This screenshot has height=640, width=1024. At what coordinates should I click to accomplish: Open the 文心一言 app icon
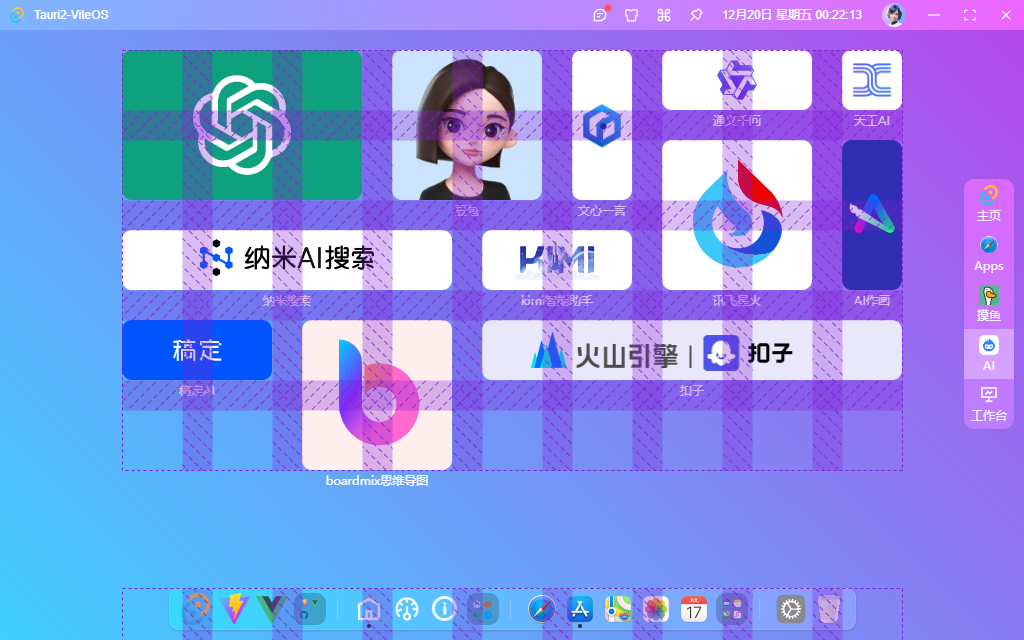coord(601,125)
